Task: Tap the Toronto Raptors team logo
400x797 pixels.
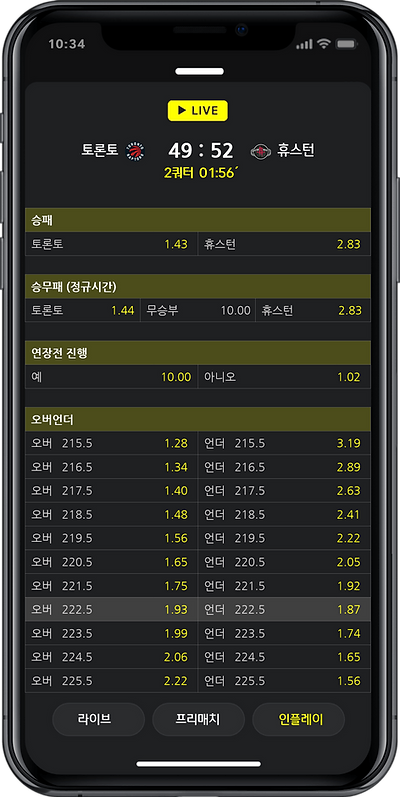Action: coord(135,151)
